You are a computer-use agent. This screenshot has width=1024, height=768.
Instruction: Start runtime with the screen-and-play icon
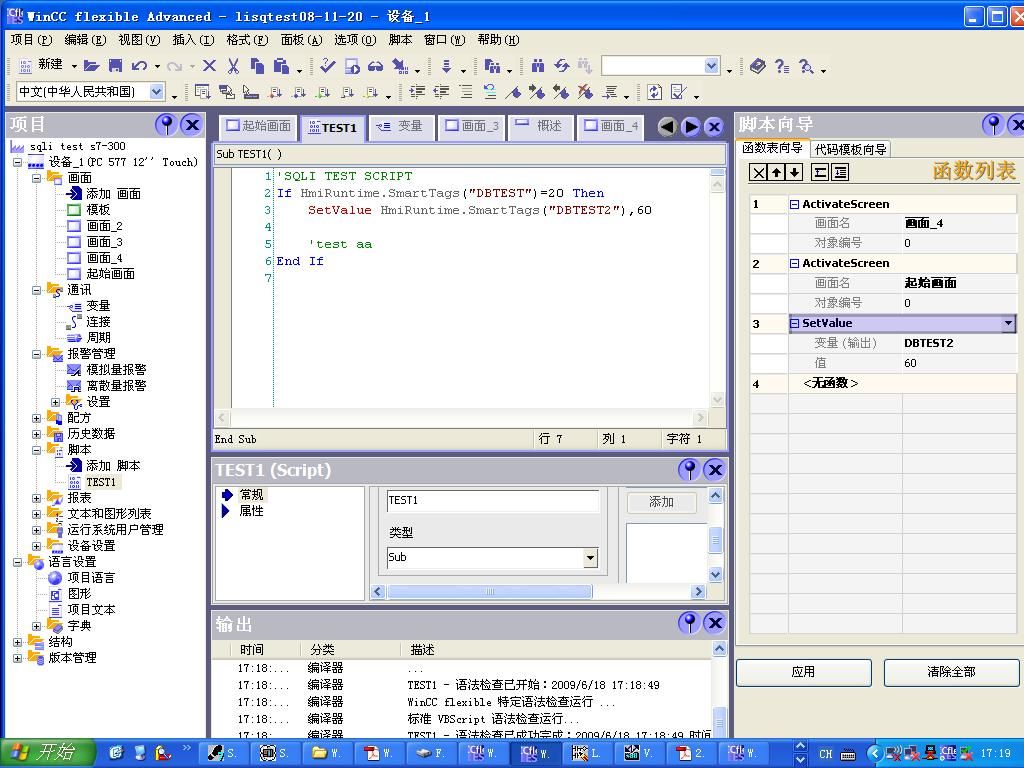pos(352,66)
